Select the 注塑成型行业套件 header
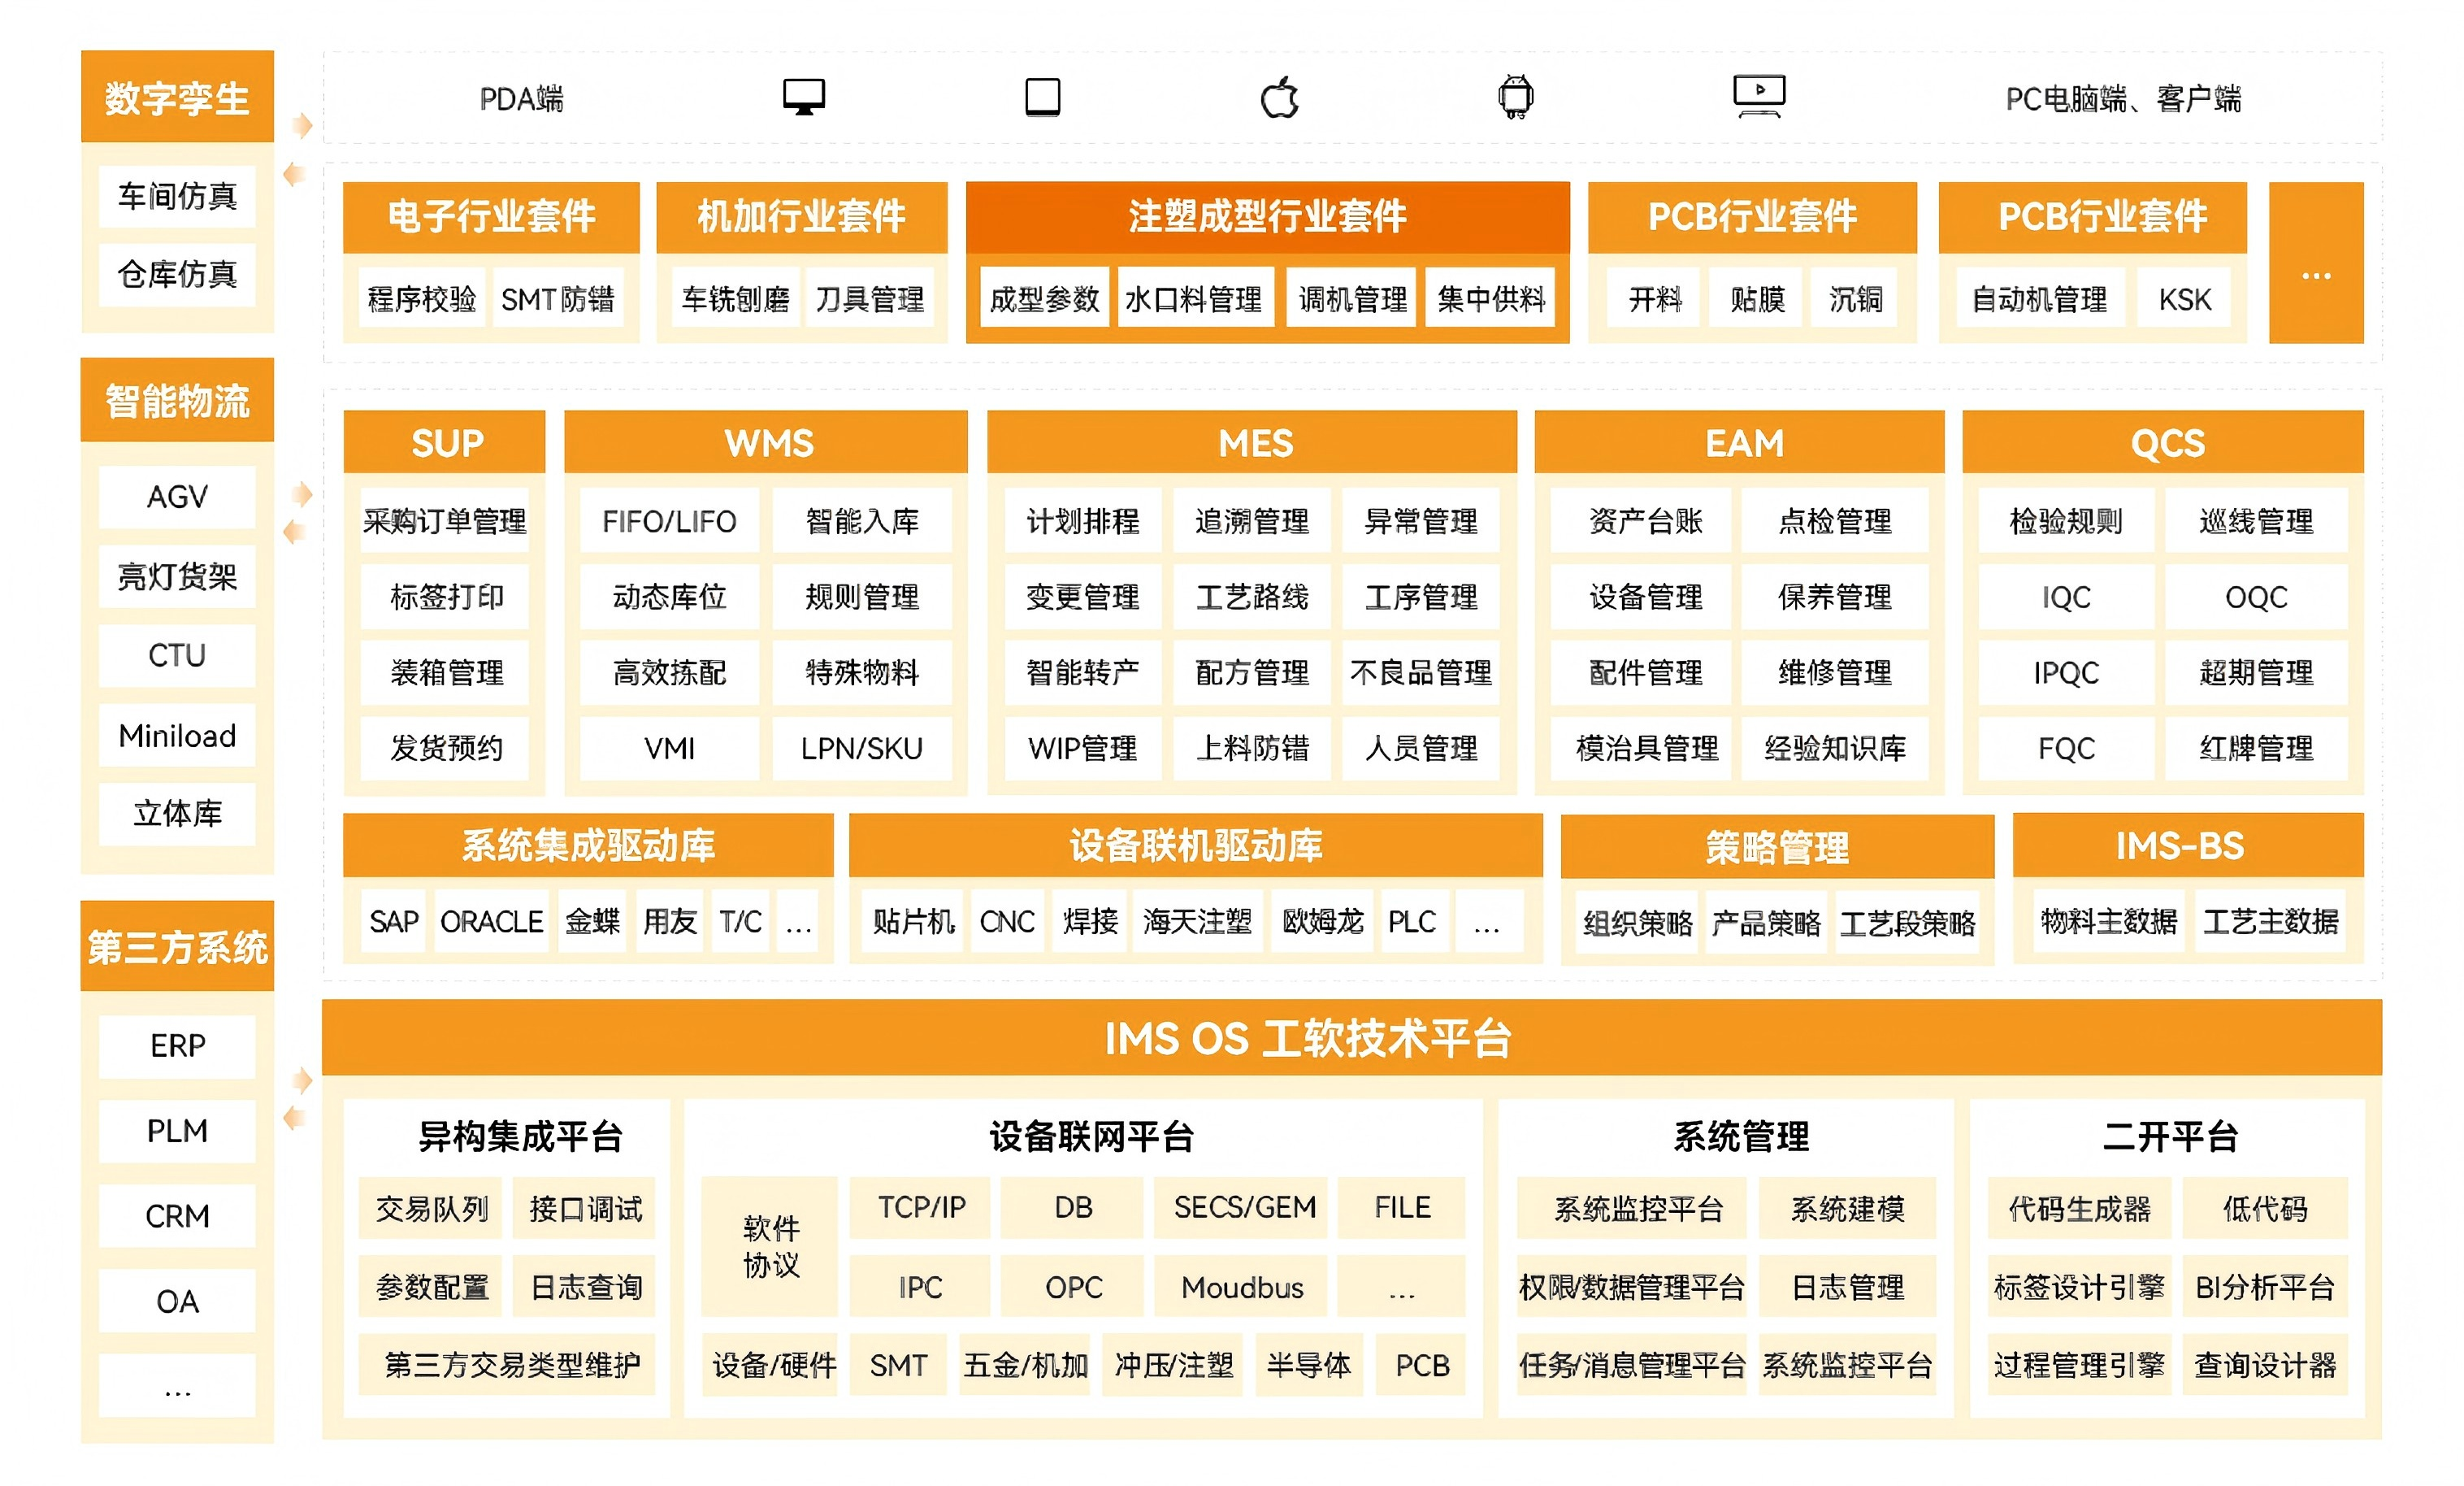This screenshot has width=2464, height=1486. coord(1267,216)
